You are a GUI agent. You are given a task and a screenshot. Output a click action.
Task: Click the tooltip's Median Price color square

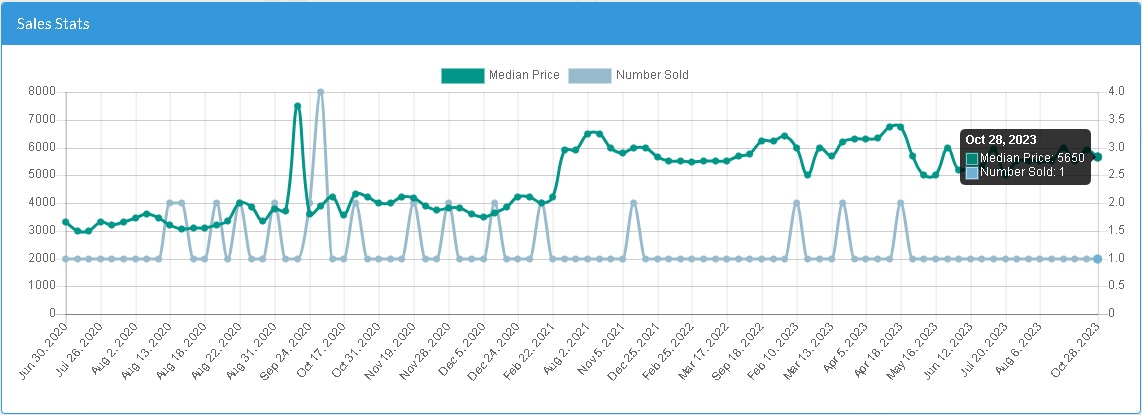point(972,158)
